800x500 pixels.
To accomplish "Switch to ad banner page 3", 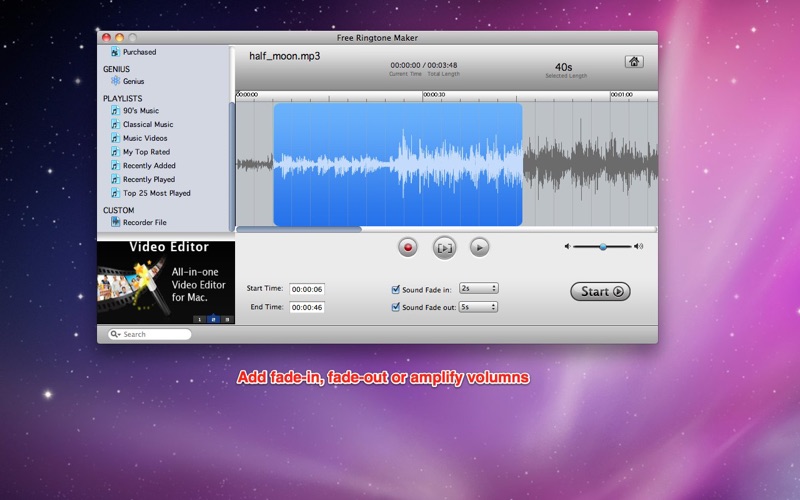I will (x=227, y=319).
